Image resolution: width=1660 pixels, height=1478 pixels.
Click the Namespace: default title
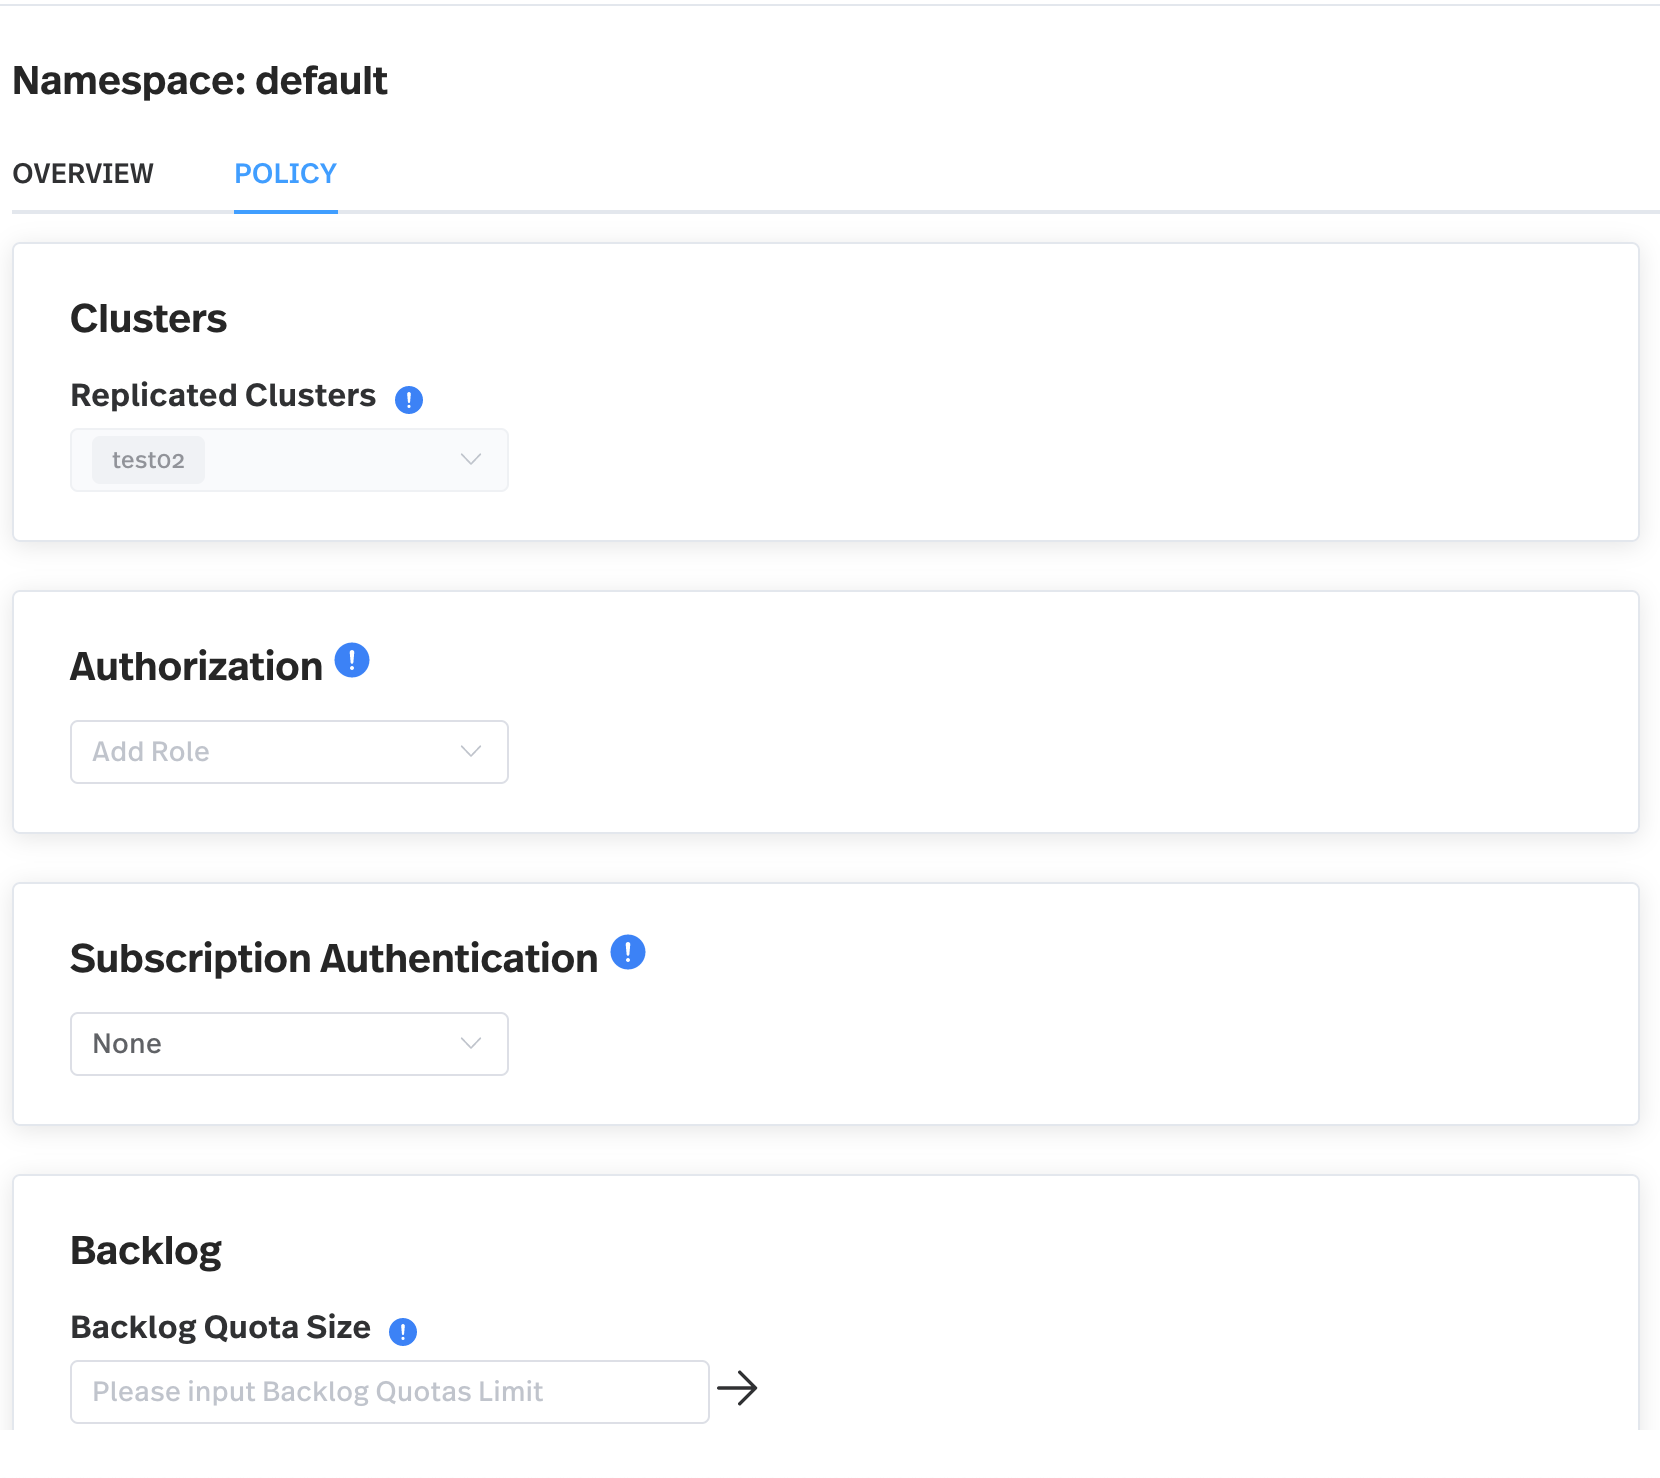point(199,80)
